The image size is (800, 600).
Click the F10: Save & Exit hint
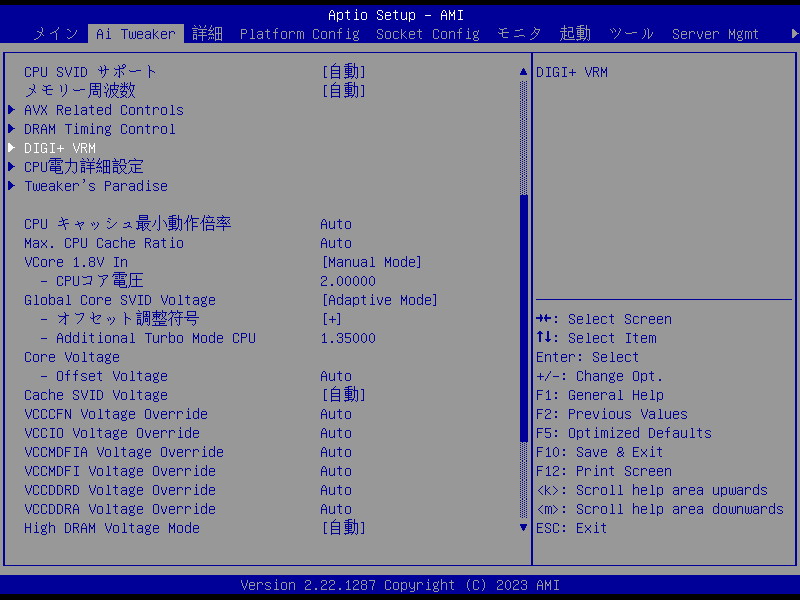tap(599, 453)
